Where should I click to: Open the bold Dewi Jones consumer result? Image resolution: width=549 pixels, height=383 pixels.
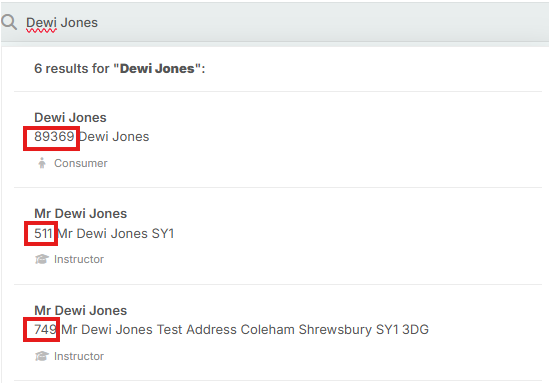(70, 118)
